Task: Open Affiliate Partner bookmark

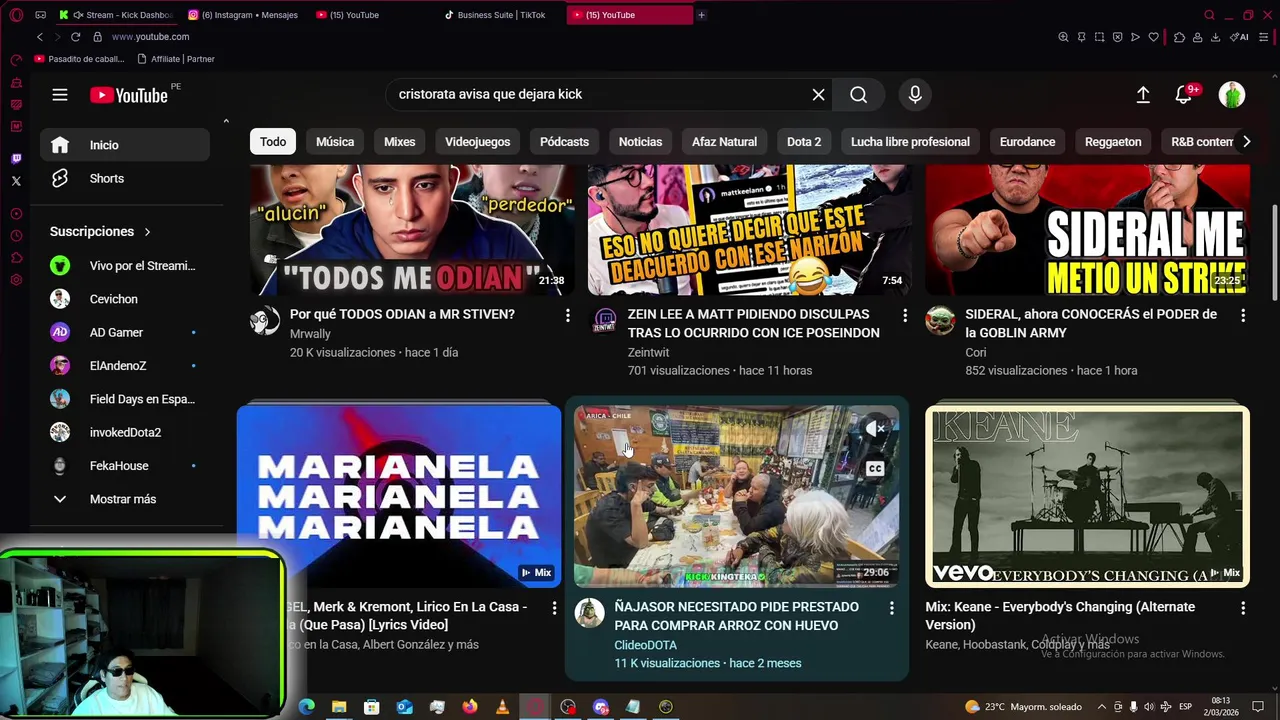Action: (x=176, y=59)
